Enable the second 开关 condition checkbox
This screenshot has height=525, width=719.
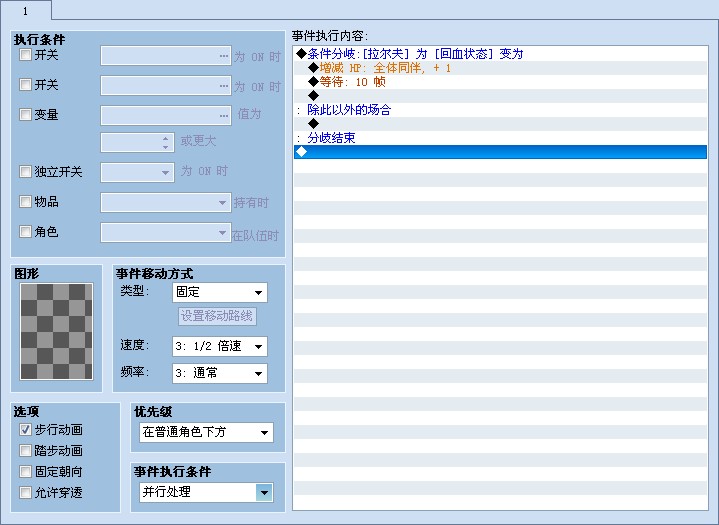click(25, 84)
